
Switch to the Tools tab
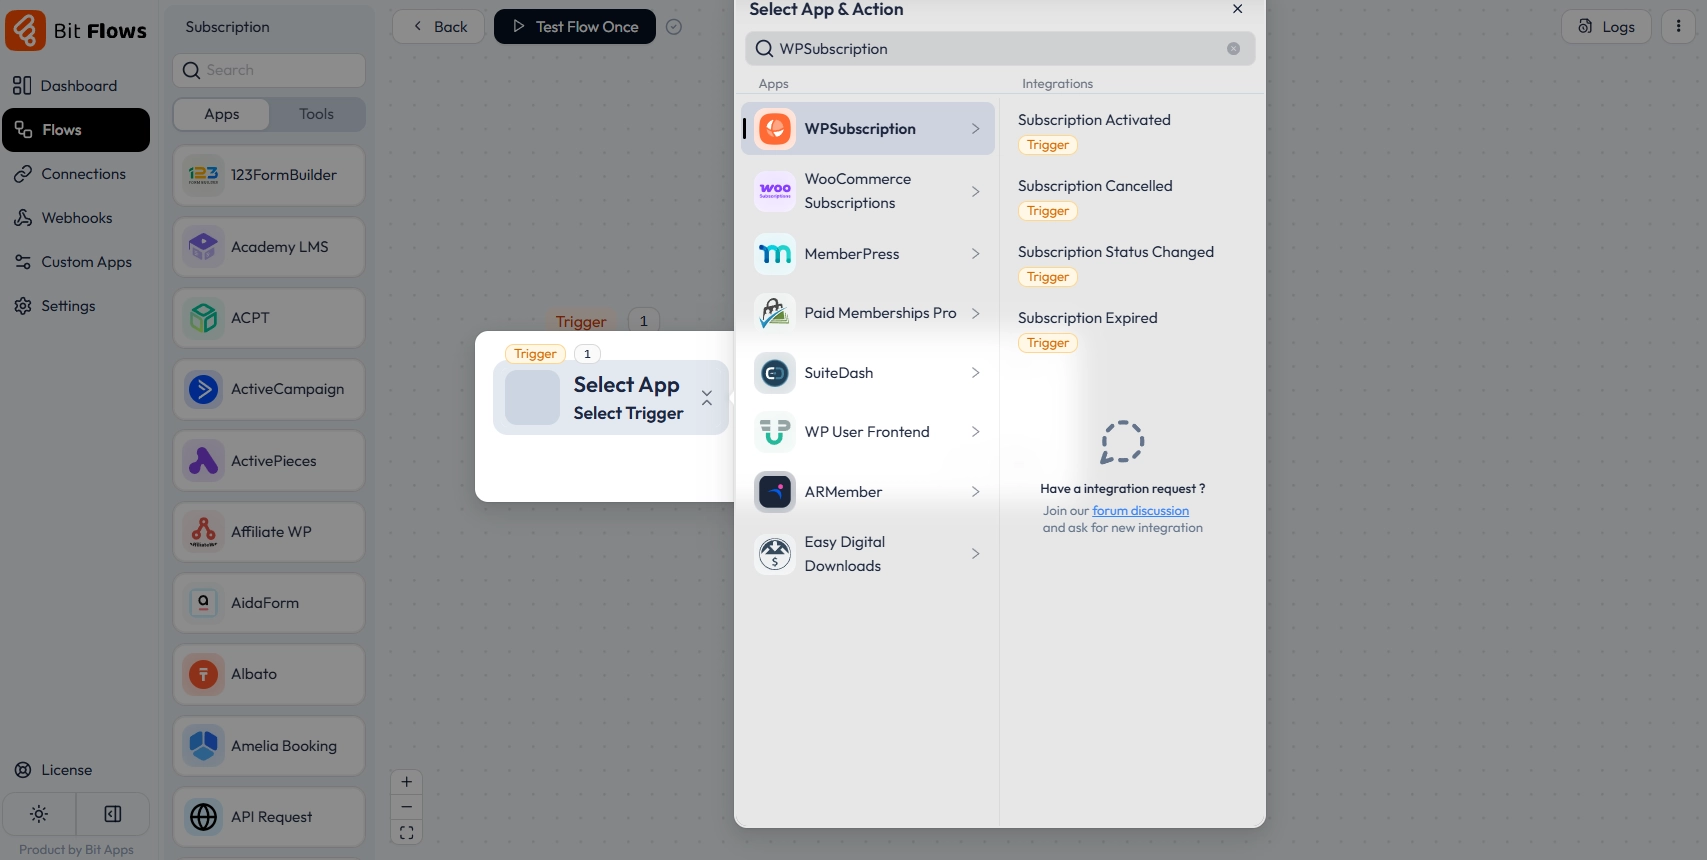(x=317, y=114)
